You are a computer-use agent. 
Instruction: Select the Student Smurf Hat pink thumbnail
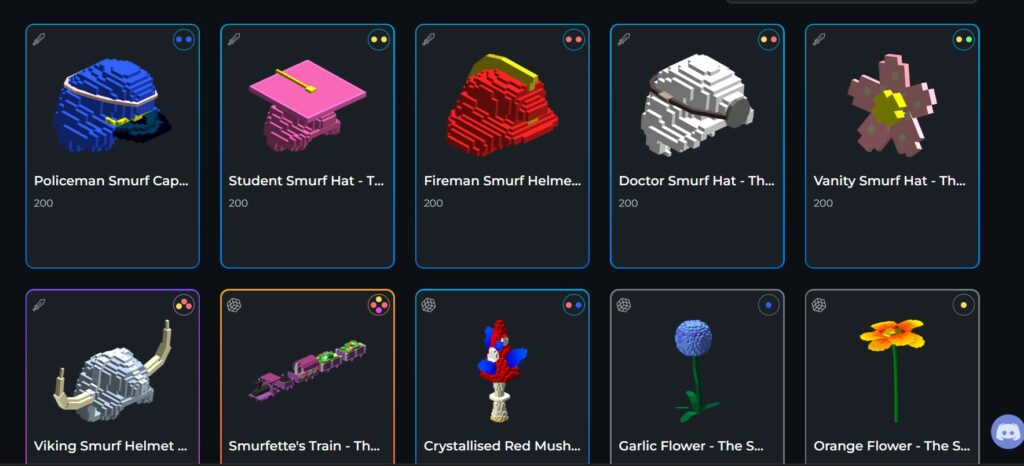coord(307,105)
